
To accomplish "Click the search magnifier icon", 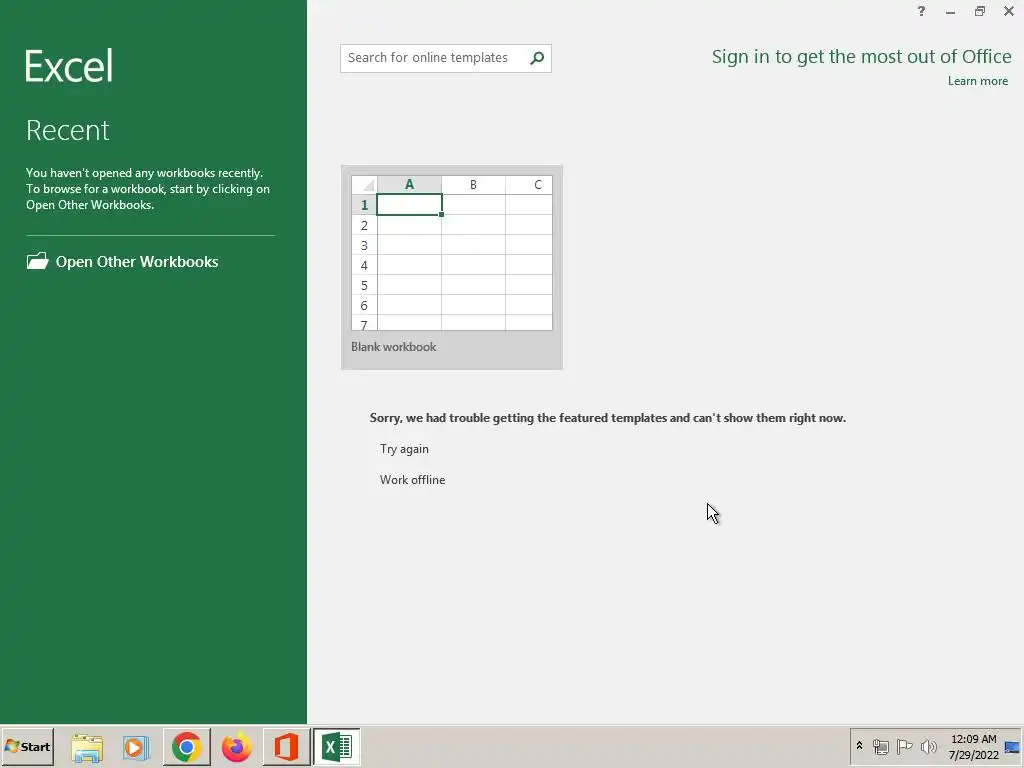I will point(537,58).
